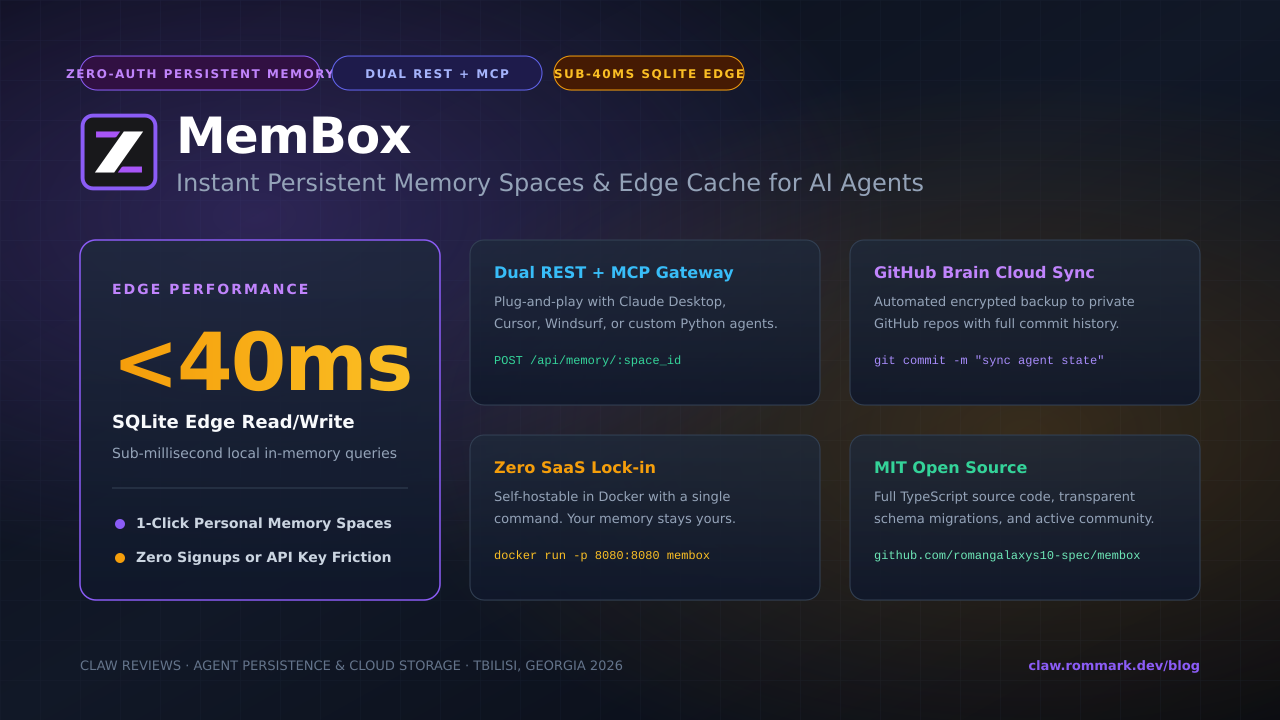Open the claw.rommark.dev/blog link
This screenshot has width=1280, height=720.
pyautogui.click(x=1114, y=666)
